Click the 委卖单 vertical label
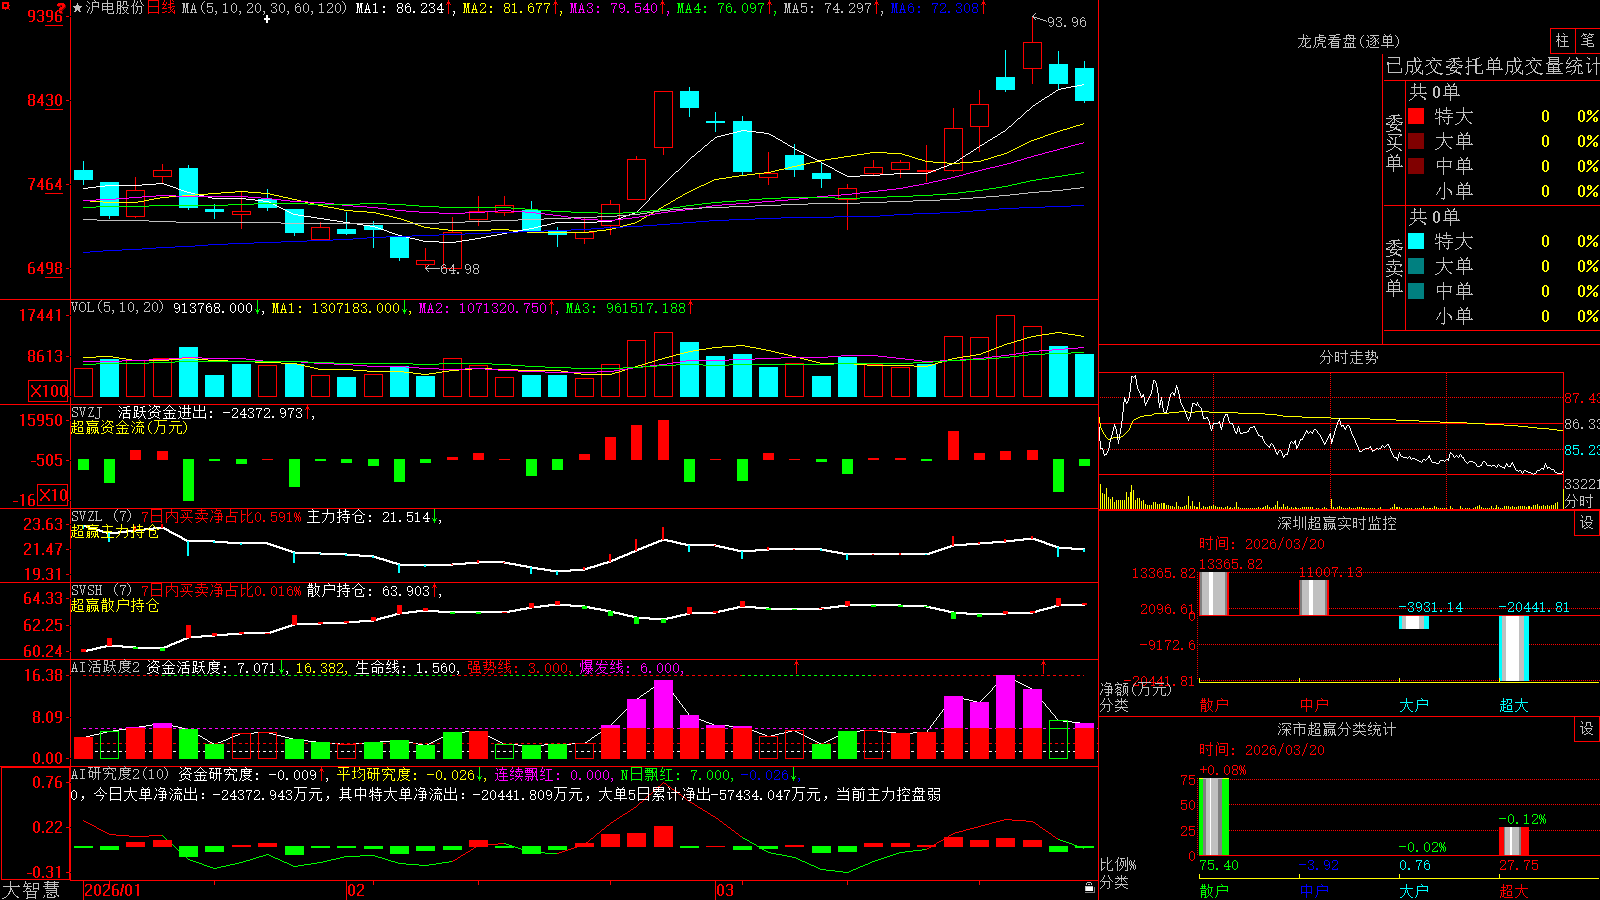 (1394, 267)
